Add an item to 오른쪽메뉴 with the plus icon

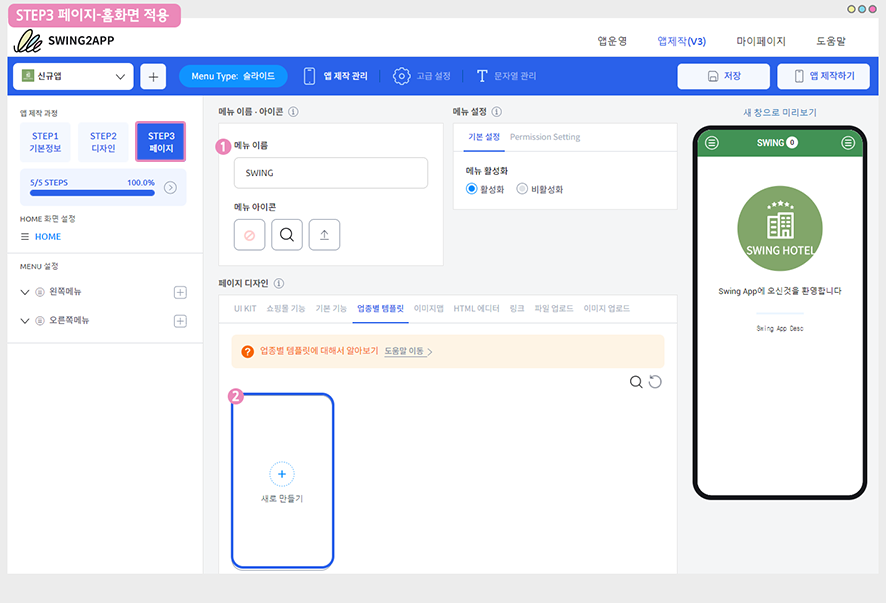[180, 321]
